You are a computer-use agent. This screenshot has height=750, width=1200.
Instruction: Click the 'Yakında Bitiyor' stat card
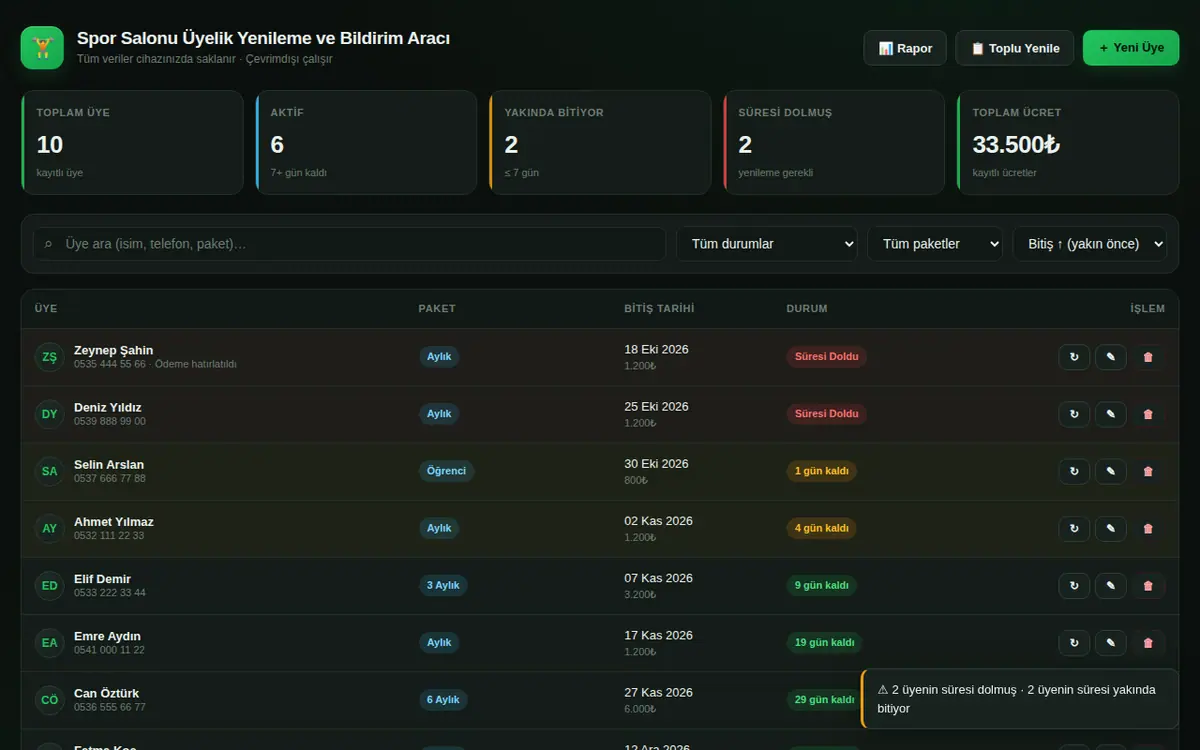[600, 142]
